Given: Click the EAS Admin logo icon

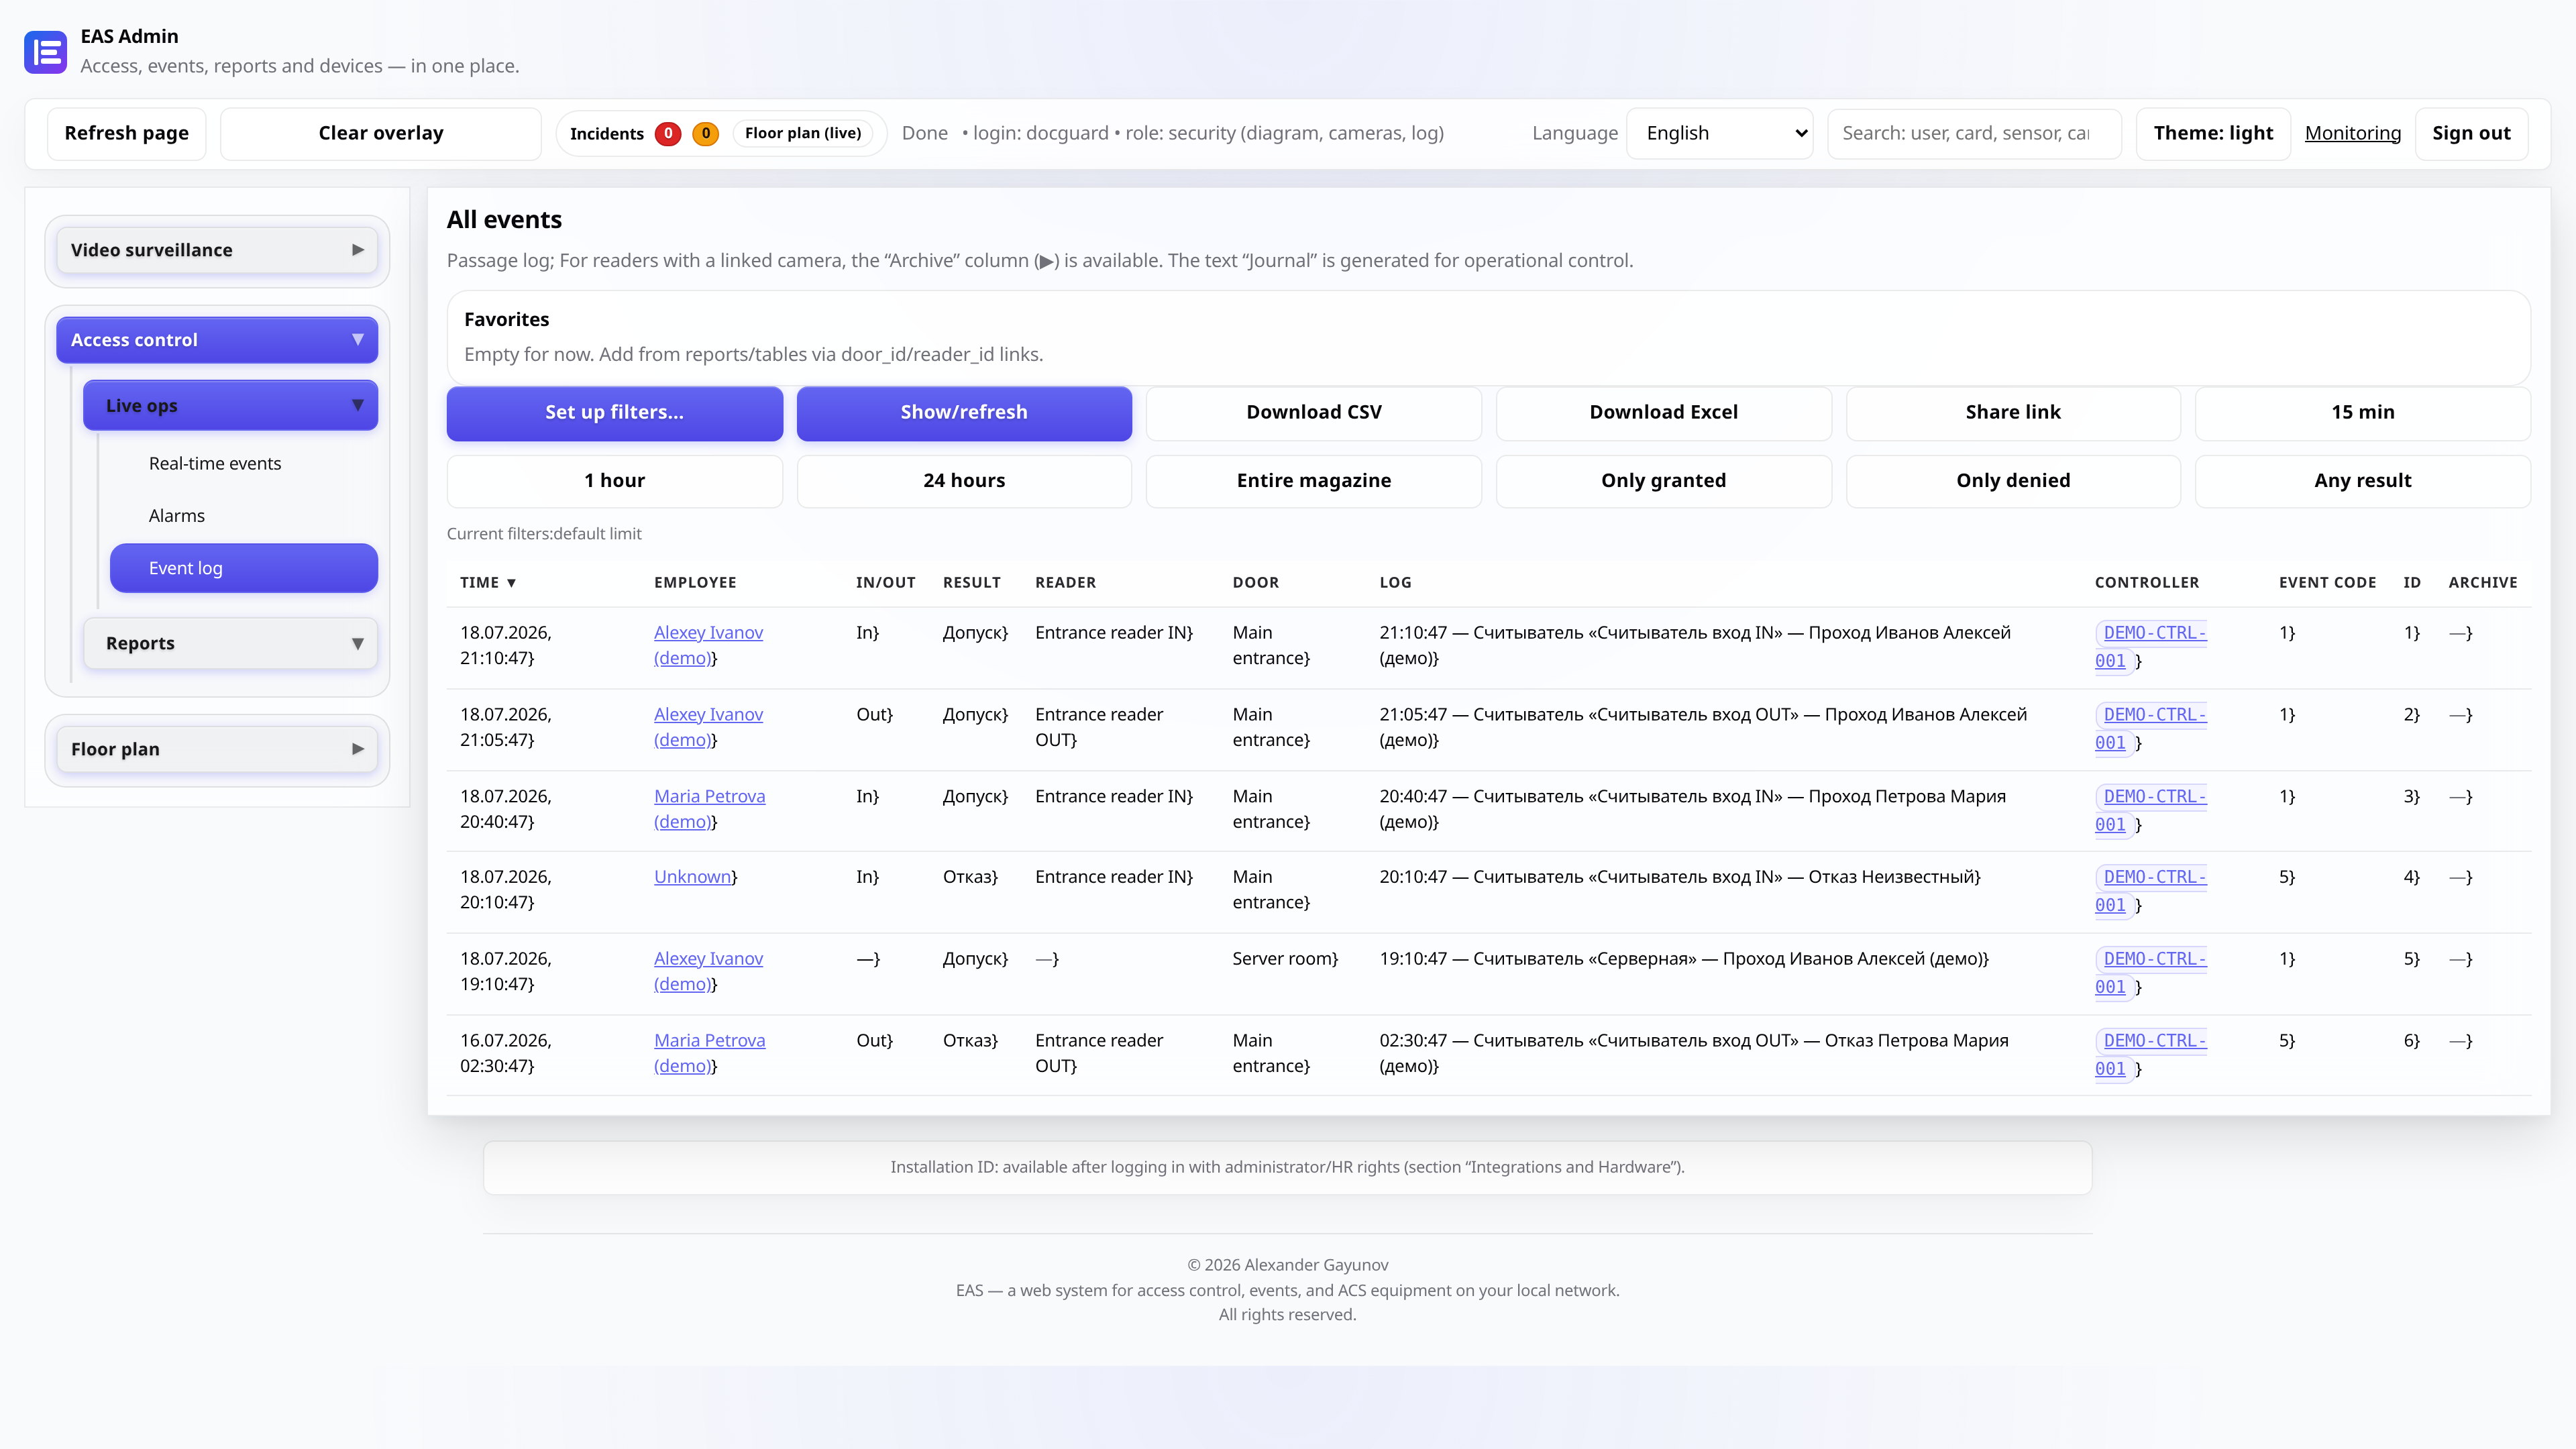Looking at the screenshot, I should (x=45, y=52).
